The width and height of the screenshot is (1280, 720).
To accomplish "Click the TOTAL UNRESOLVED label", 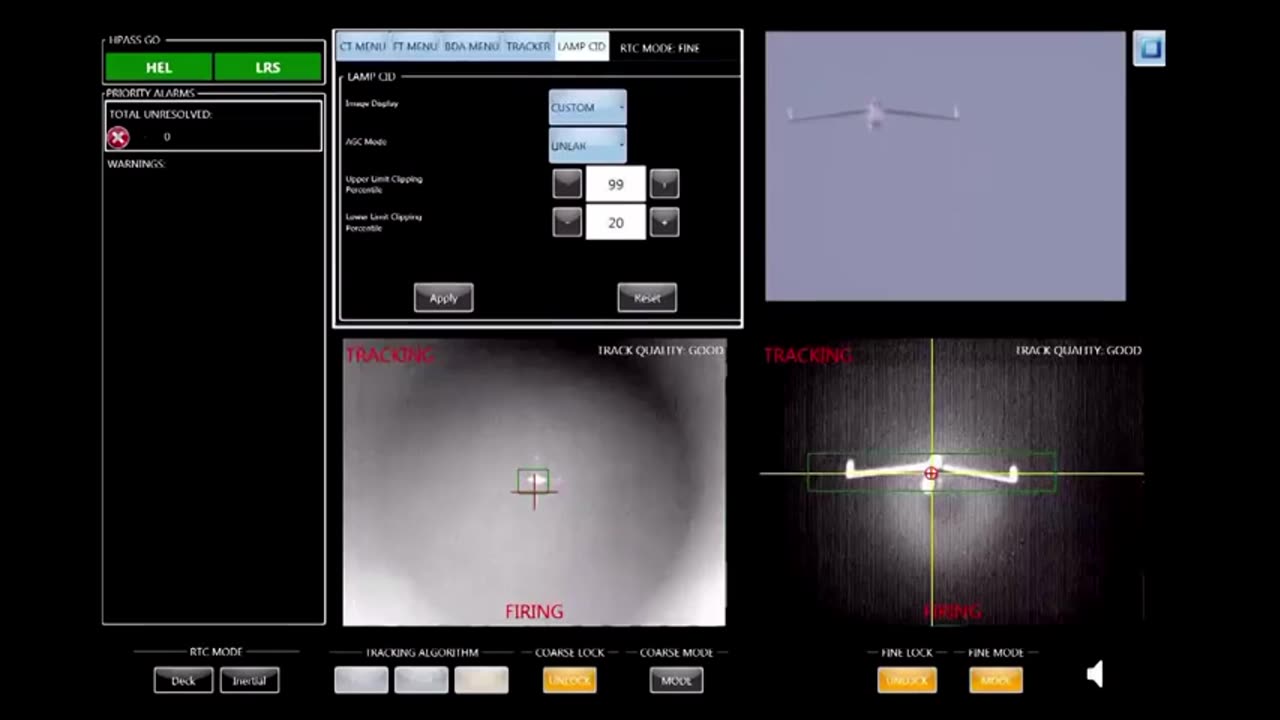I will [x=161, y=114].
